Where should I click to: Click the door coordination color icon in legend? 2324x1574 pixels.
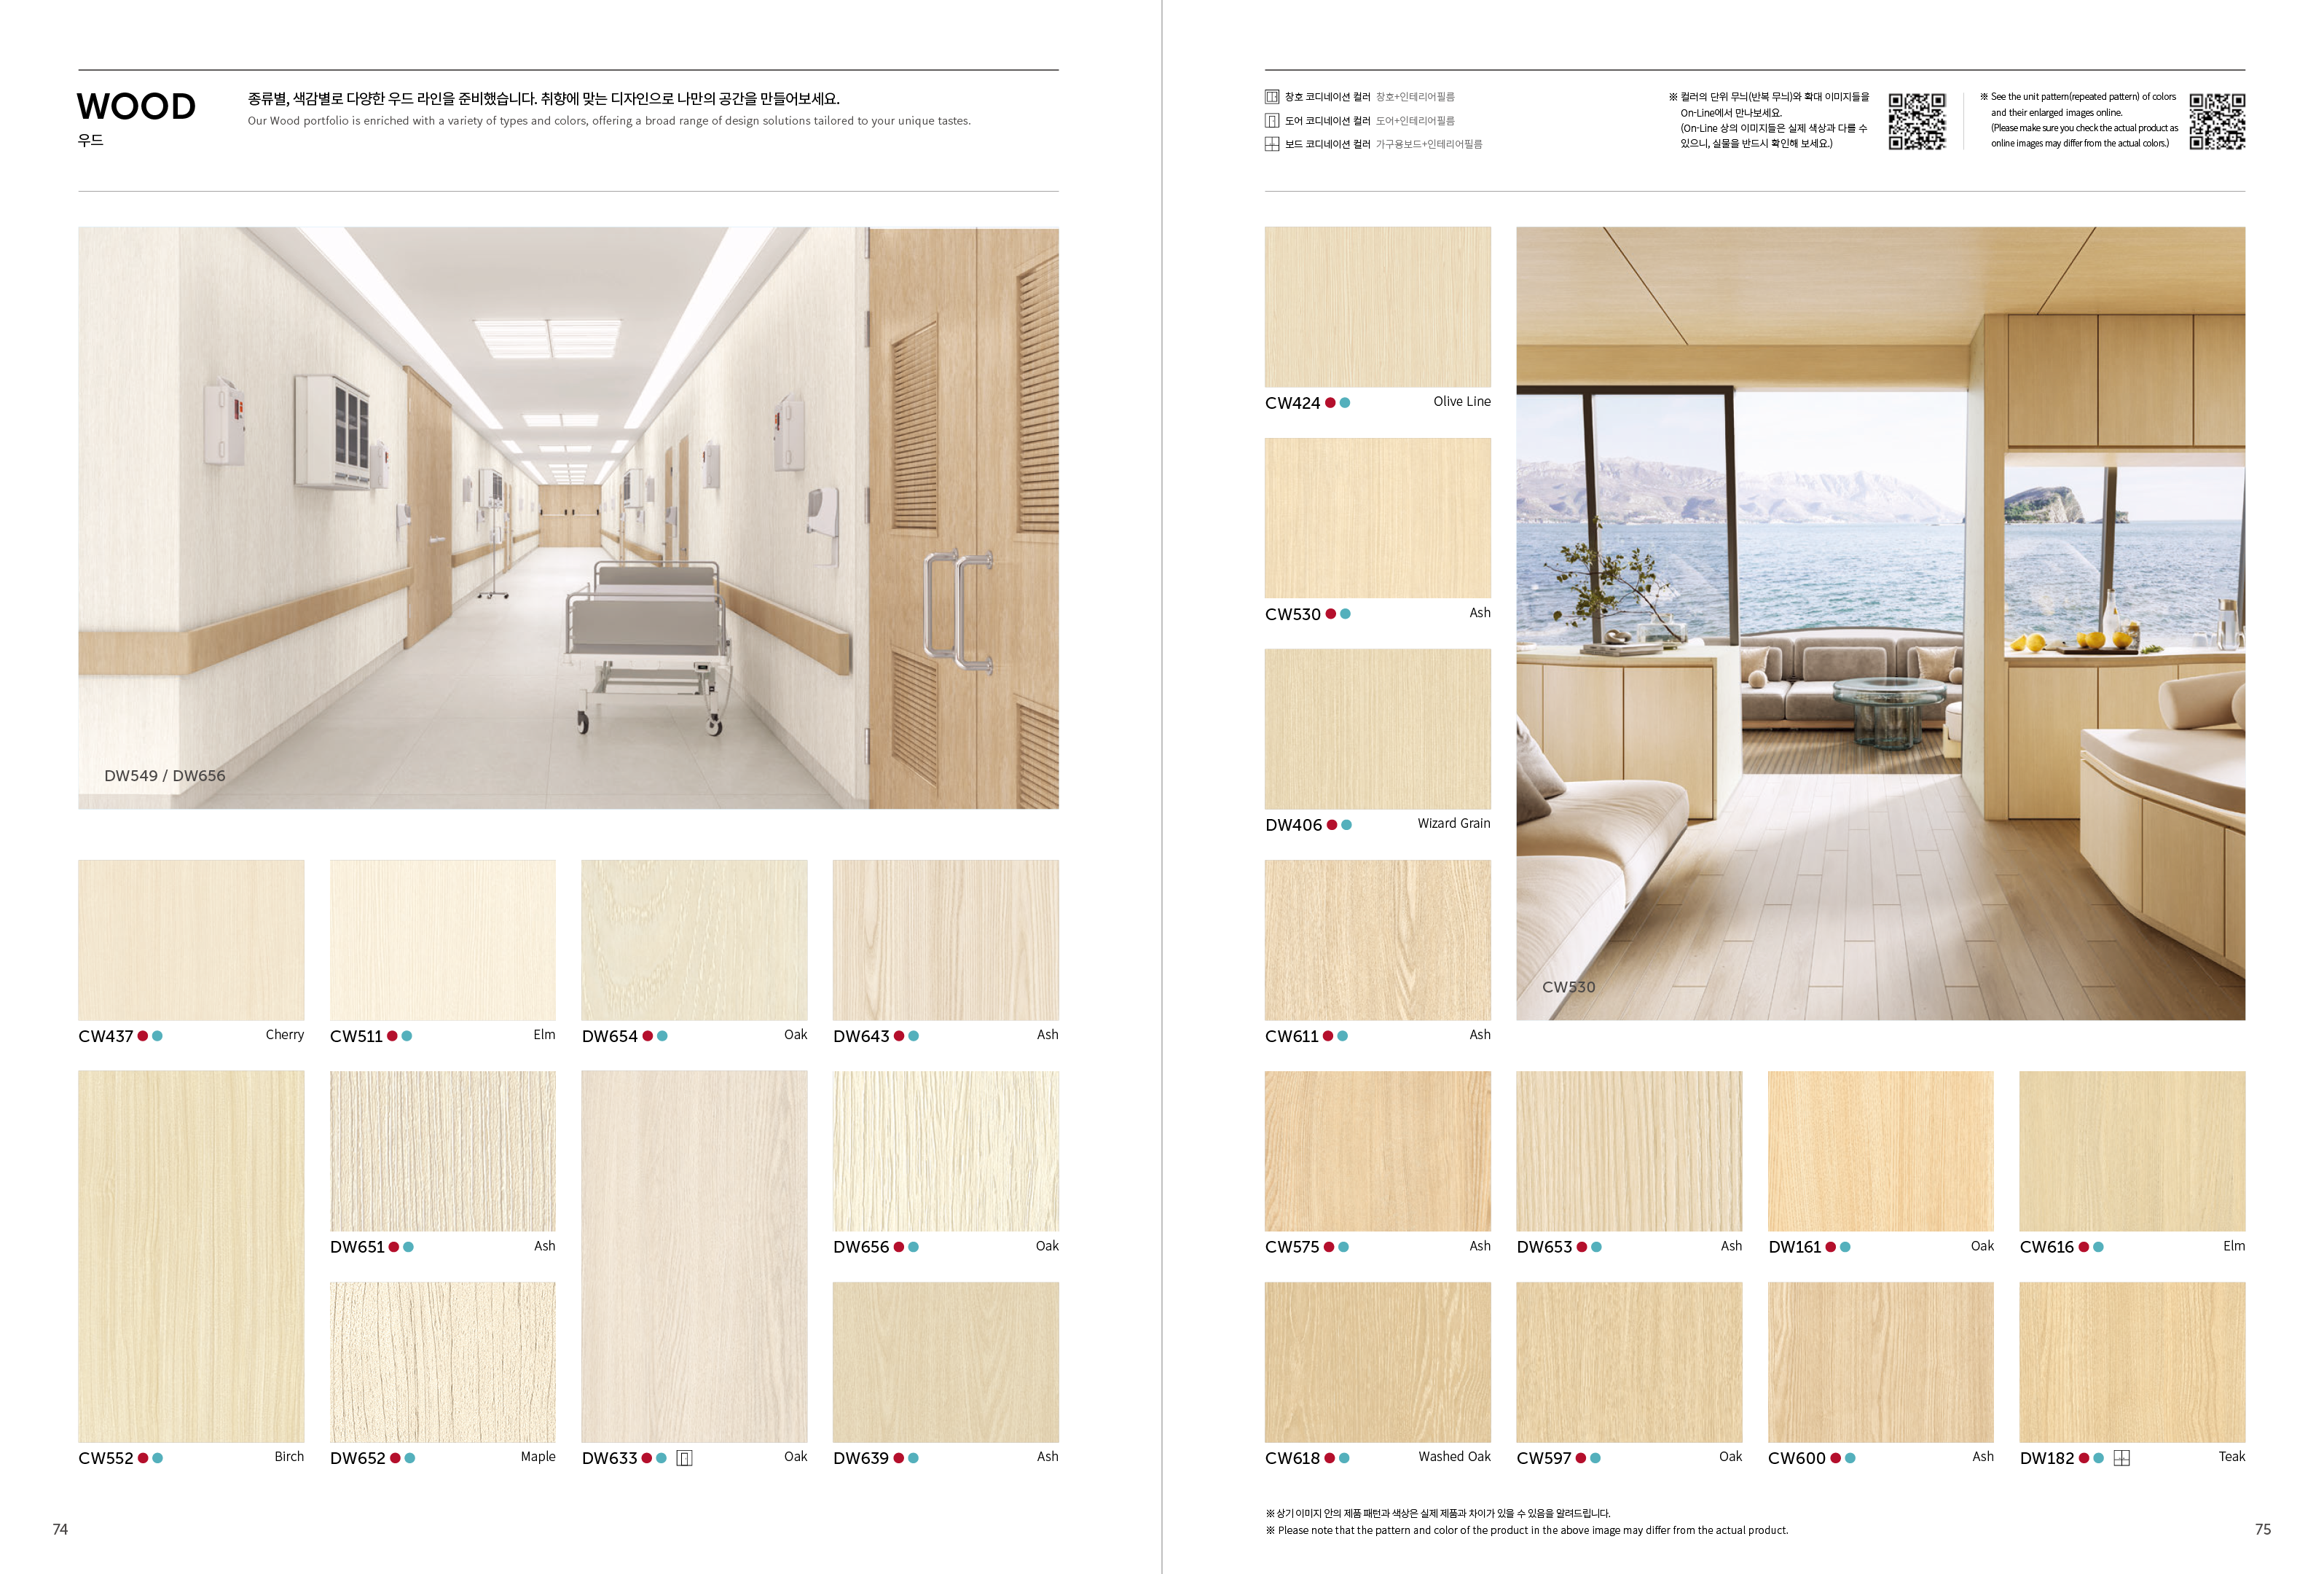(x=1271, y=121)
